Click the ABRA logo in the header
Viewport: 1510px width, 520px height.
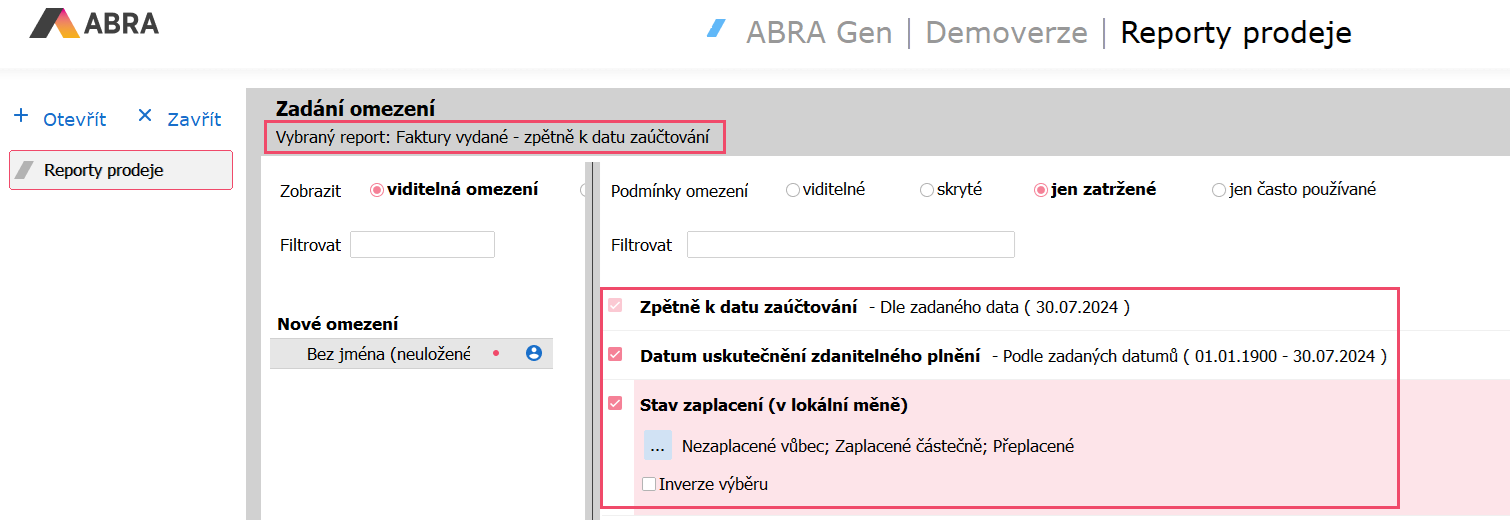point(94,23)
